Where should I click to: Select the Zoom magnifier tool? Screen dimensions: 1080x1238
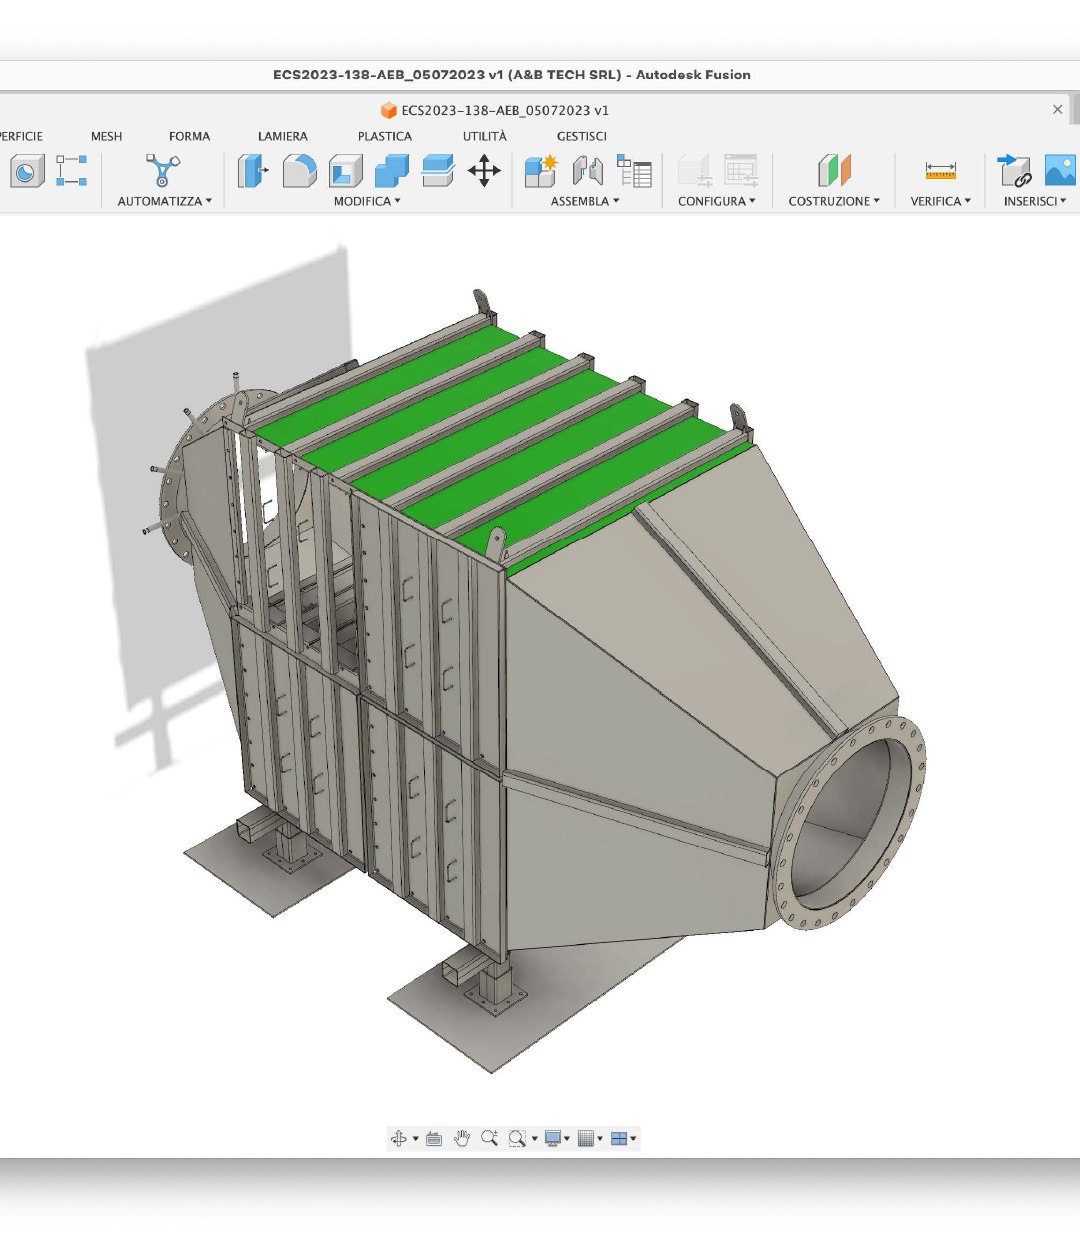(x=489, y=1138)
